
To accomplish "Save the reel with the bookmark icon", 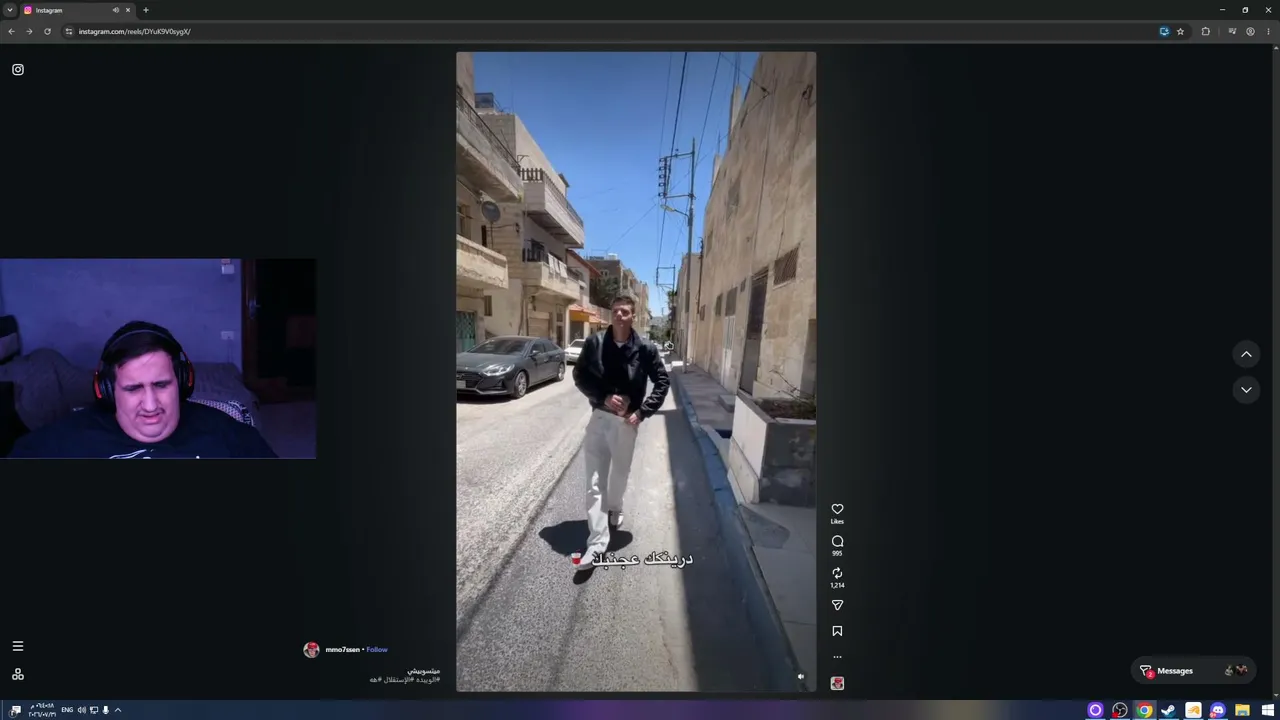I will coord(837,631).
